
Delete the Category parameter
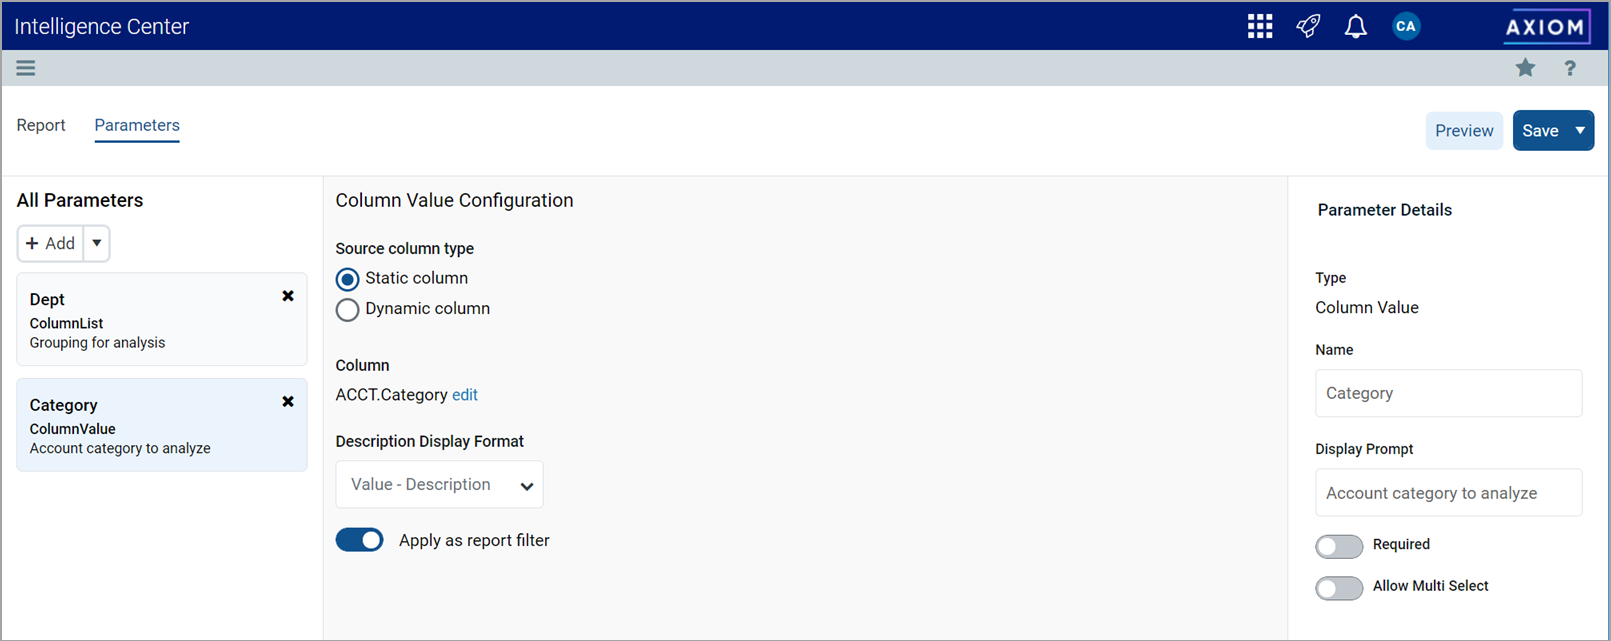(x=288, y=402)
